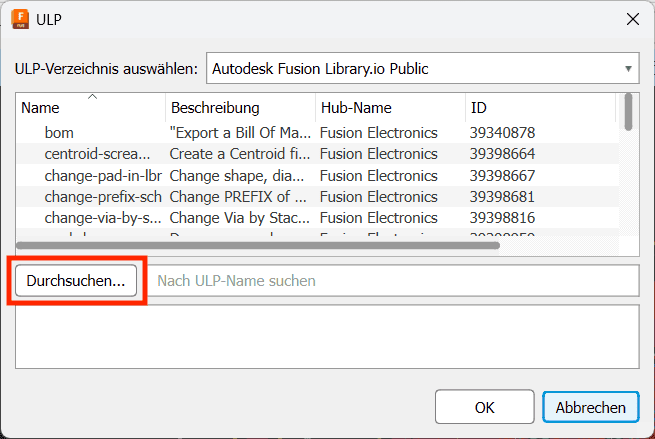The width and height of the screenshot is (655, 439).
Task: Confirm with the OK button
Action: click(485, 407)
